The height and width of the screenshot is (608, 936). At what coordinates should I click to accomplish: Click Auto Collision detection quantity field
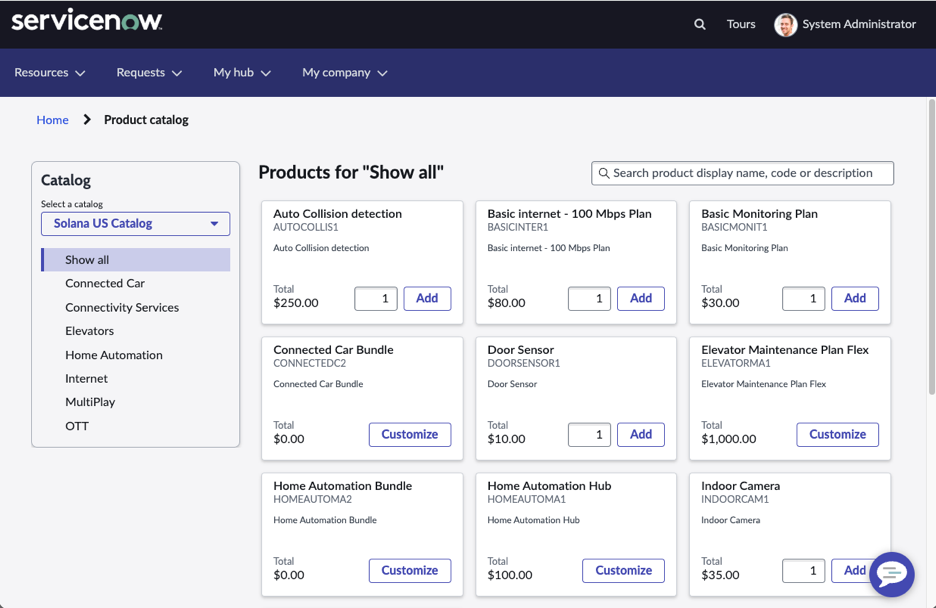(375, 298)
